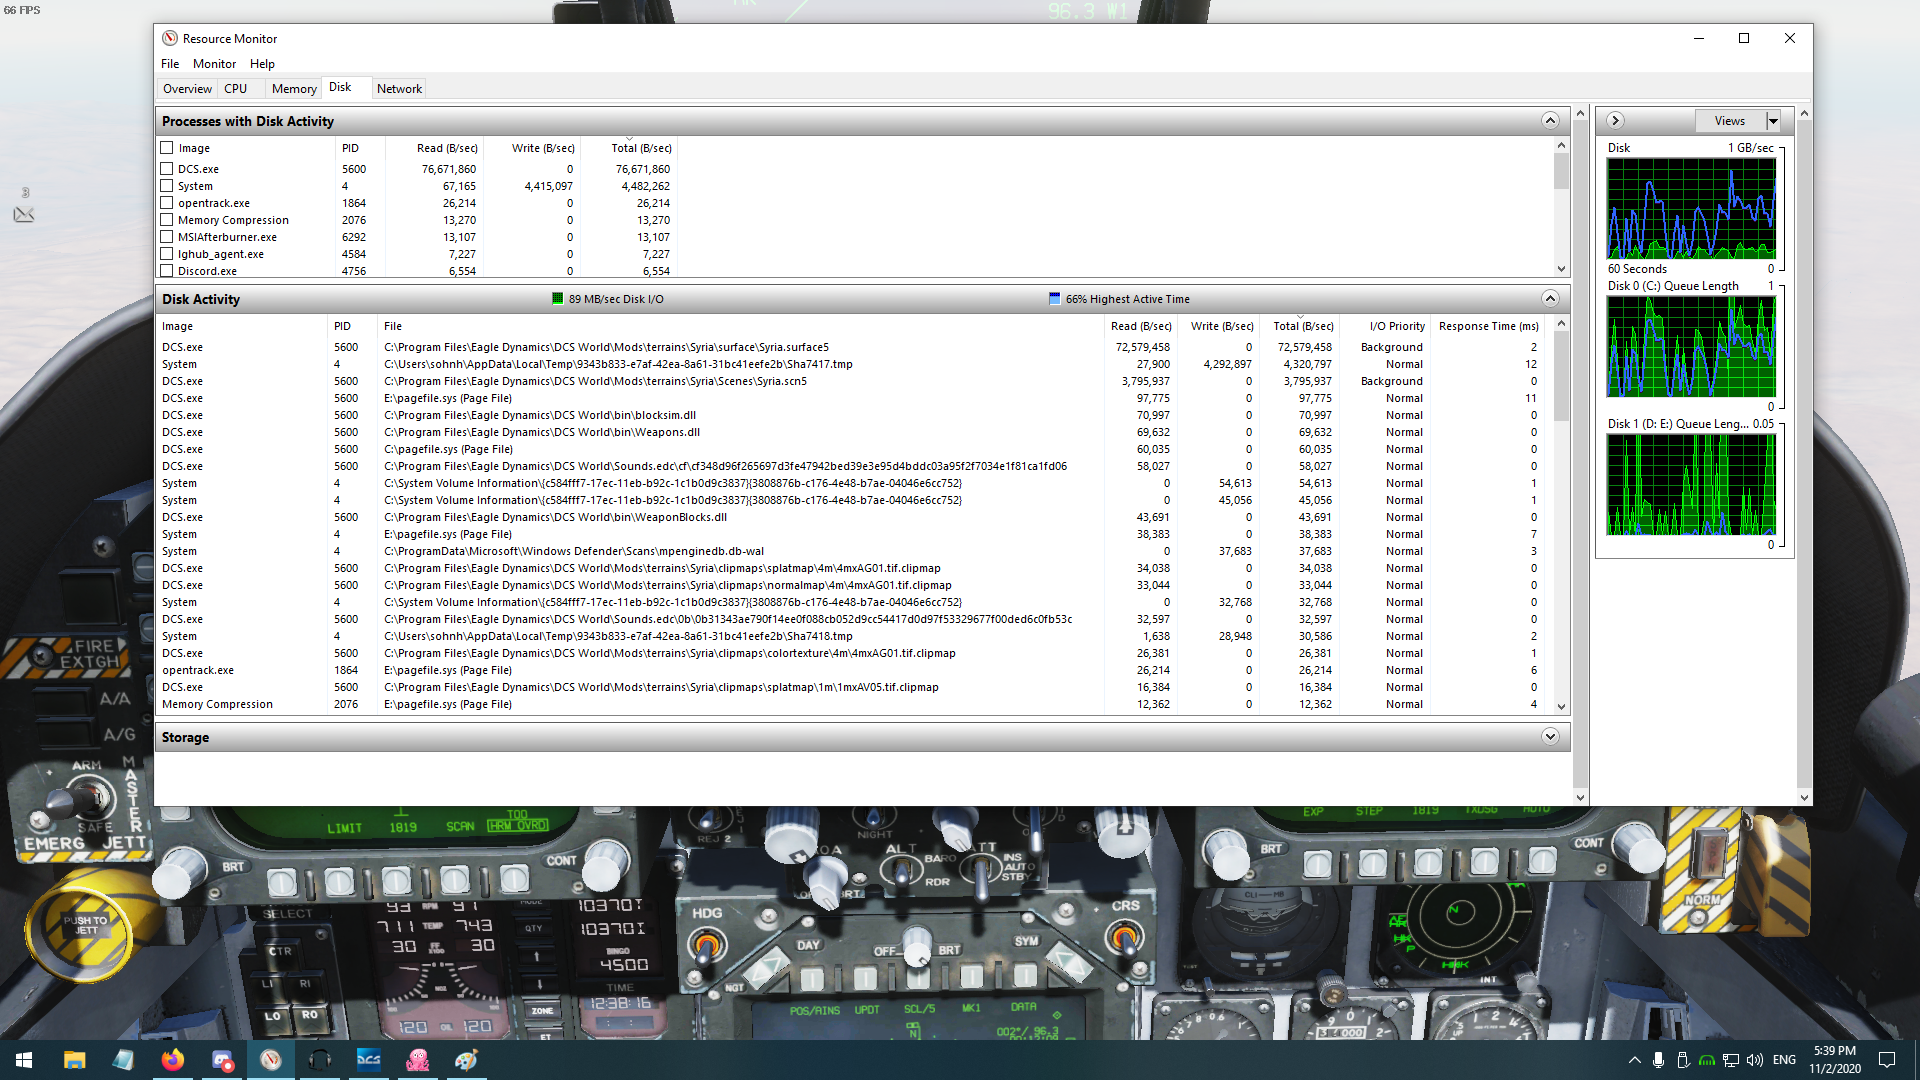Expand the Storage section
Image resolution: width=1920 pixels, height=1080 pixels.
click(1550, 737)
